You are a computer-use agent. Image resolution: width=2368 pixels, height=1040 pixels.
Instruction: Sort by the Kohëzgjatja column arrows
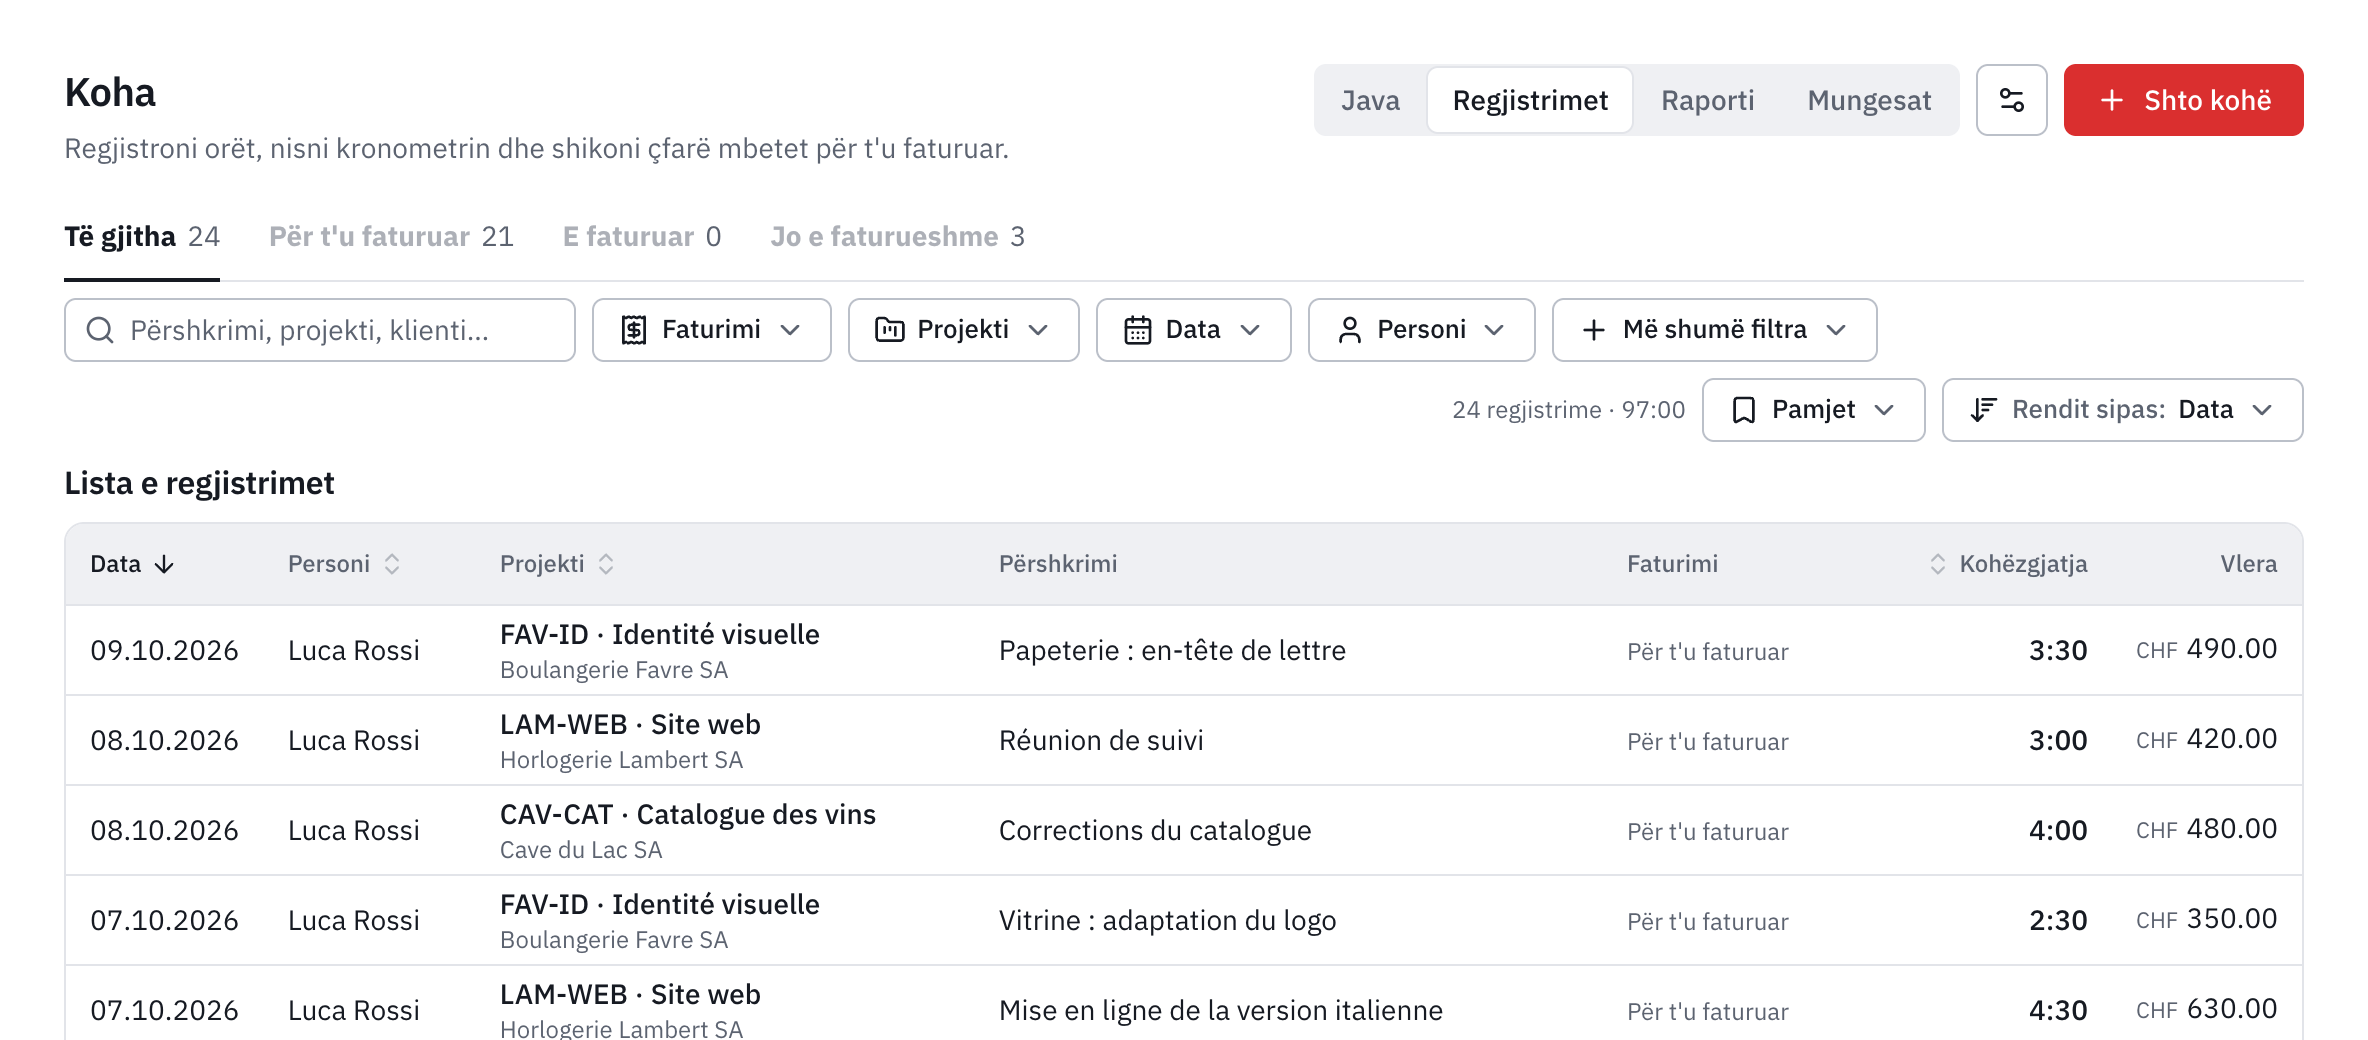(1937, 564)
